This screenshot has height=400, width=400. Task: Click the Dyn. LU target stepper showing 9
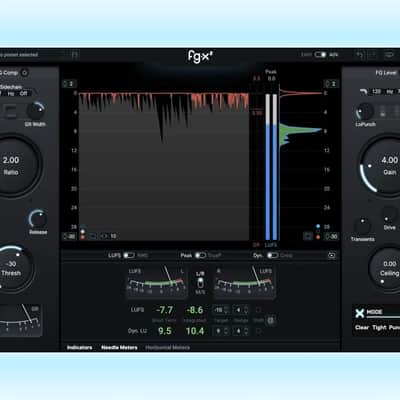221,331
